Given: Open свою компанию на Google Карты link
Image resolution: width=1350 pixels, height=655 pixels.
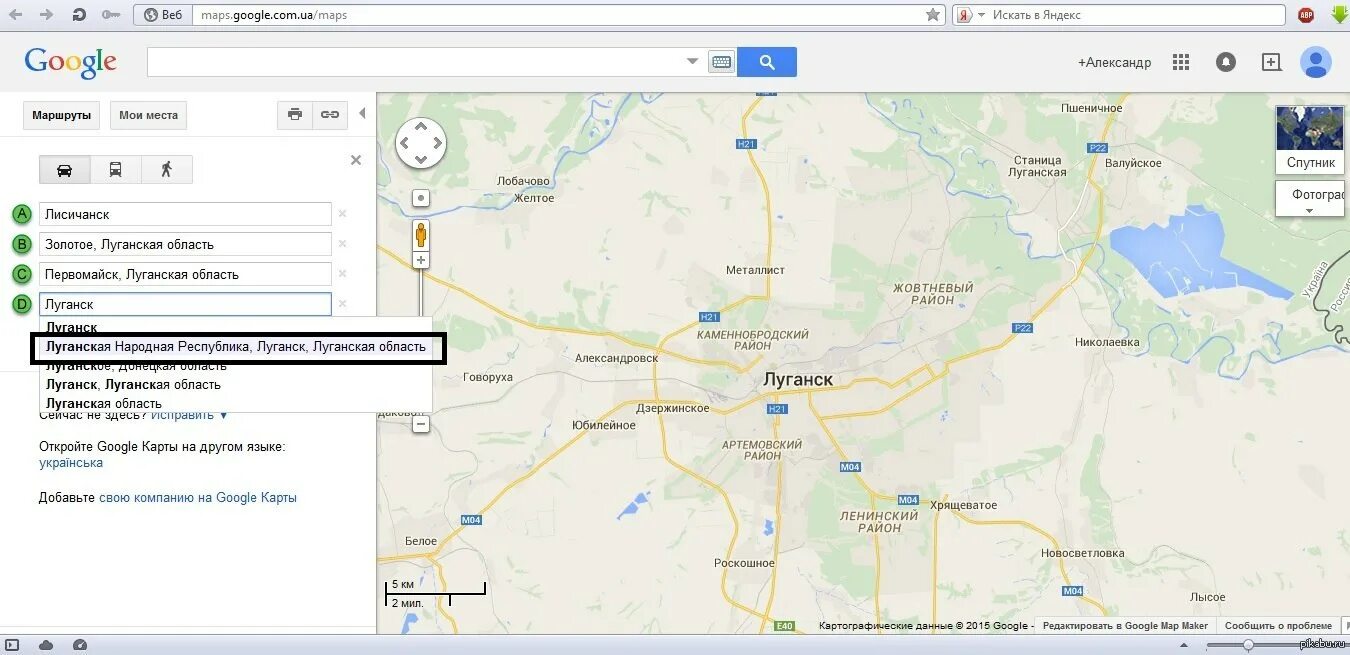Looking at the screenshot, I should tap(198, 497).
